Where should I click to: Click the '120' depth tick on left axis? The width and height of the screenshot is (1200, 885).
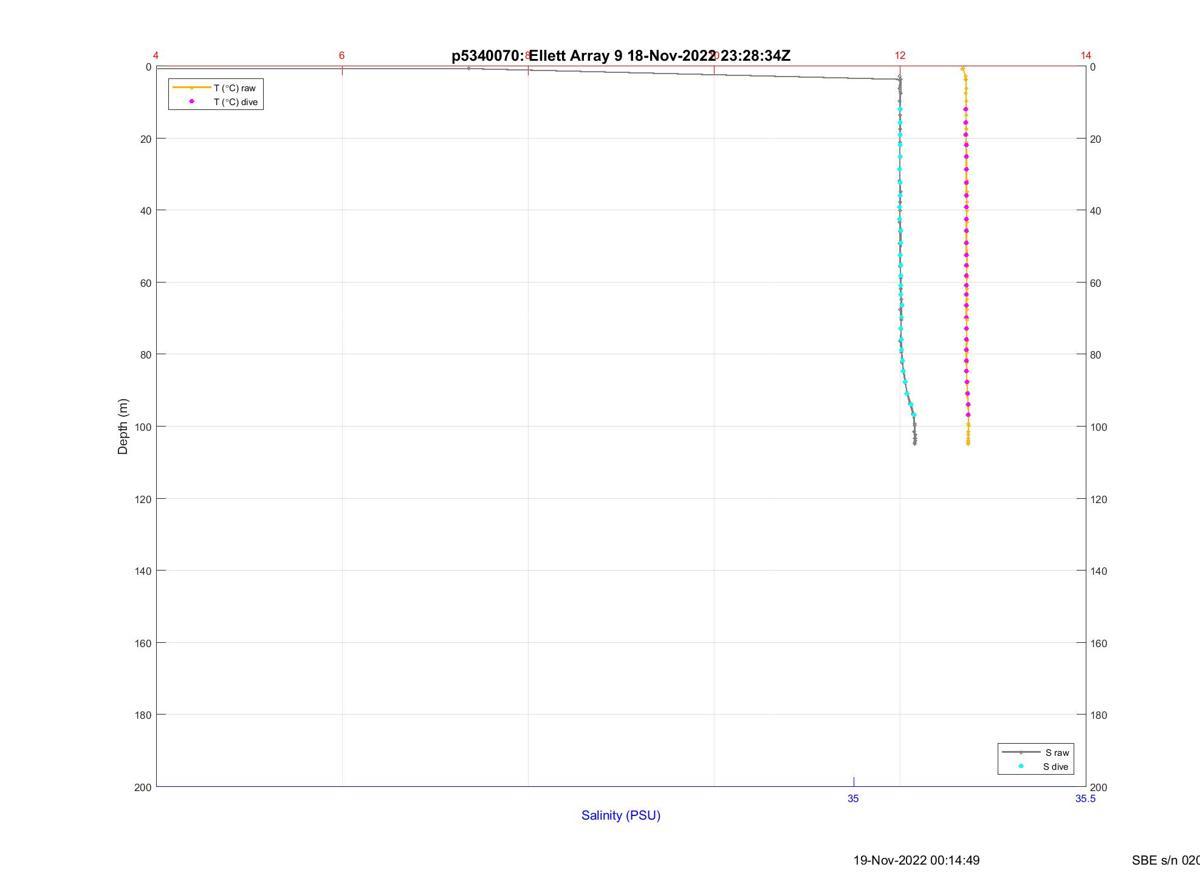coord(142,499)
